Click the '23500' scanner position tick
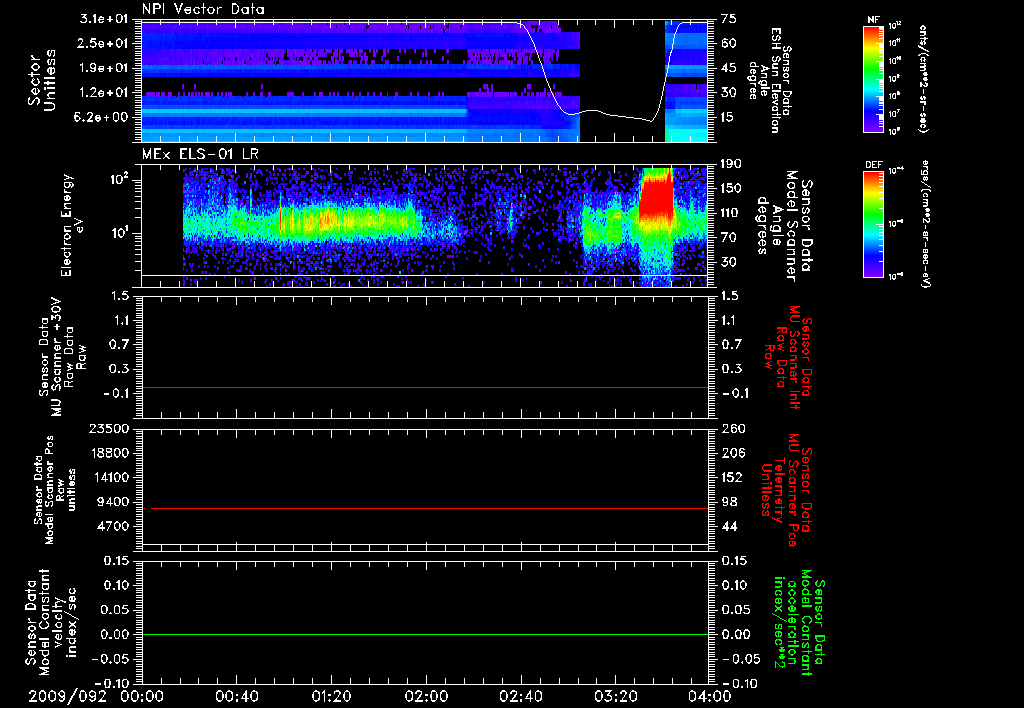 [x=109, y=429]
